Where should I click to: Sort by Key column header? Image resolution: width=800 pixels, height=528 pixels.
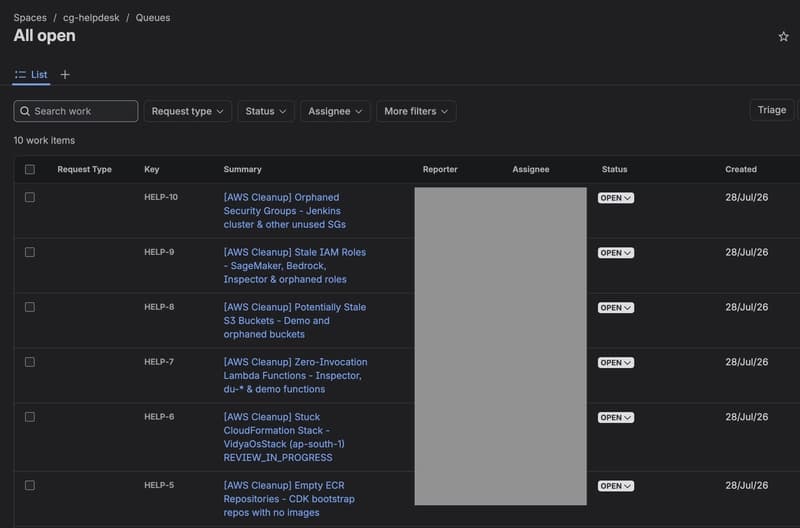152,169
